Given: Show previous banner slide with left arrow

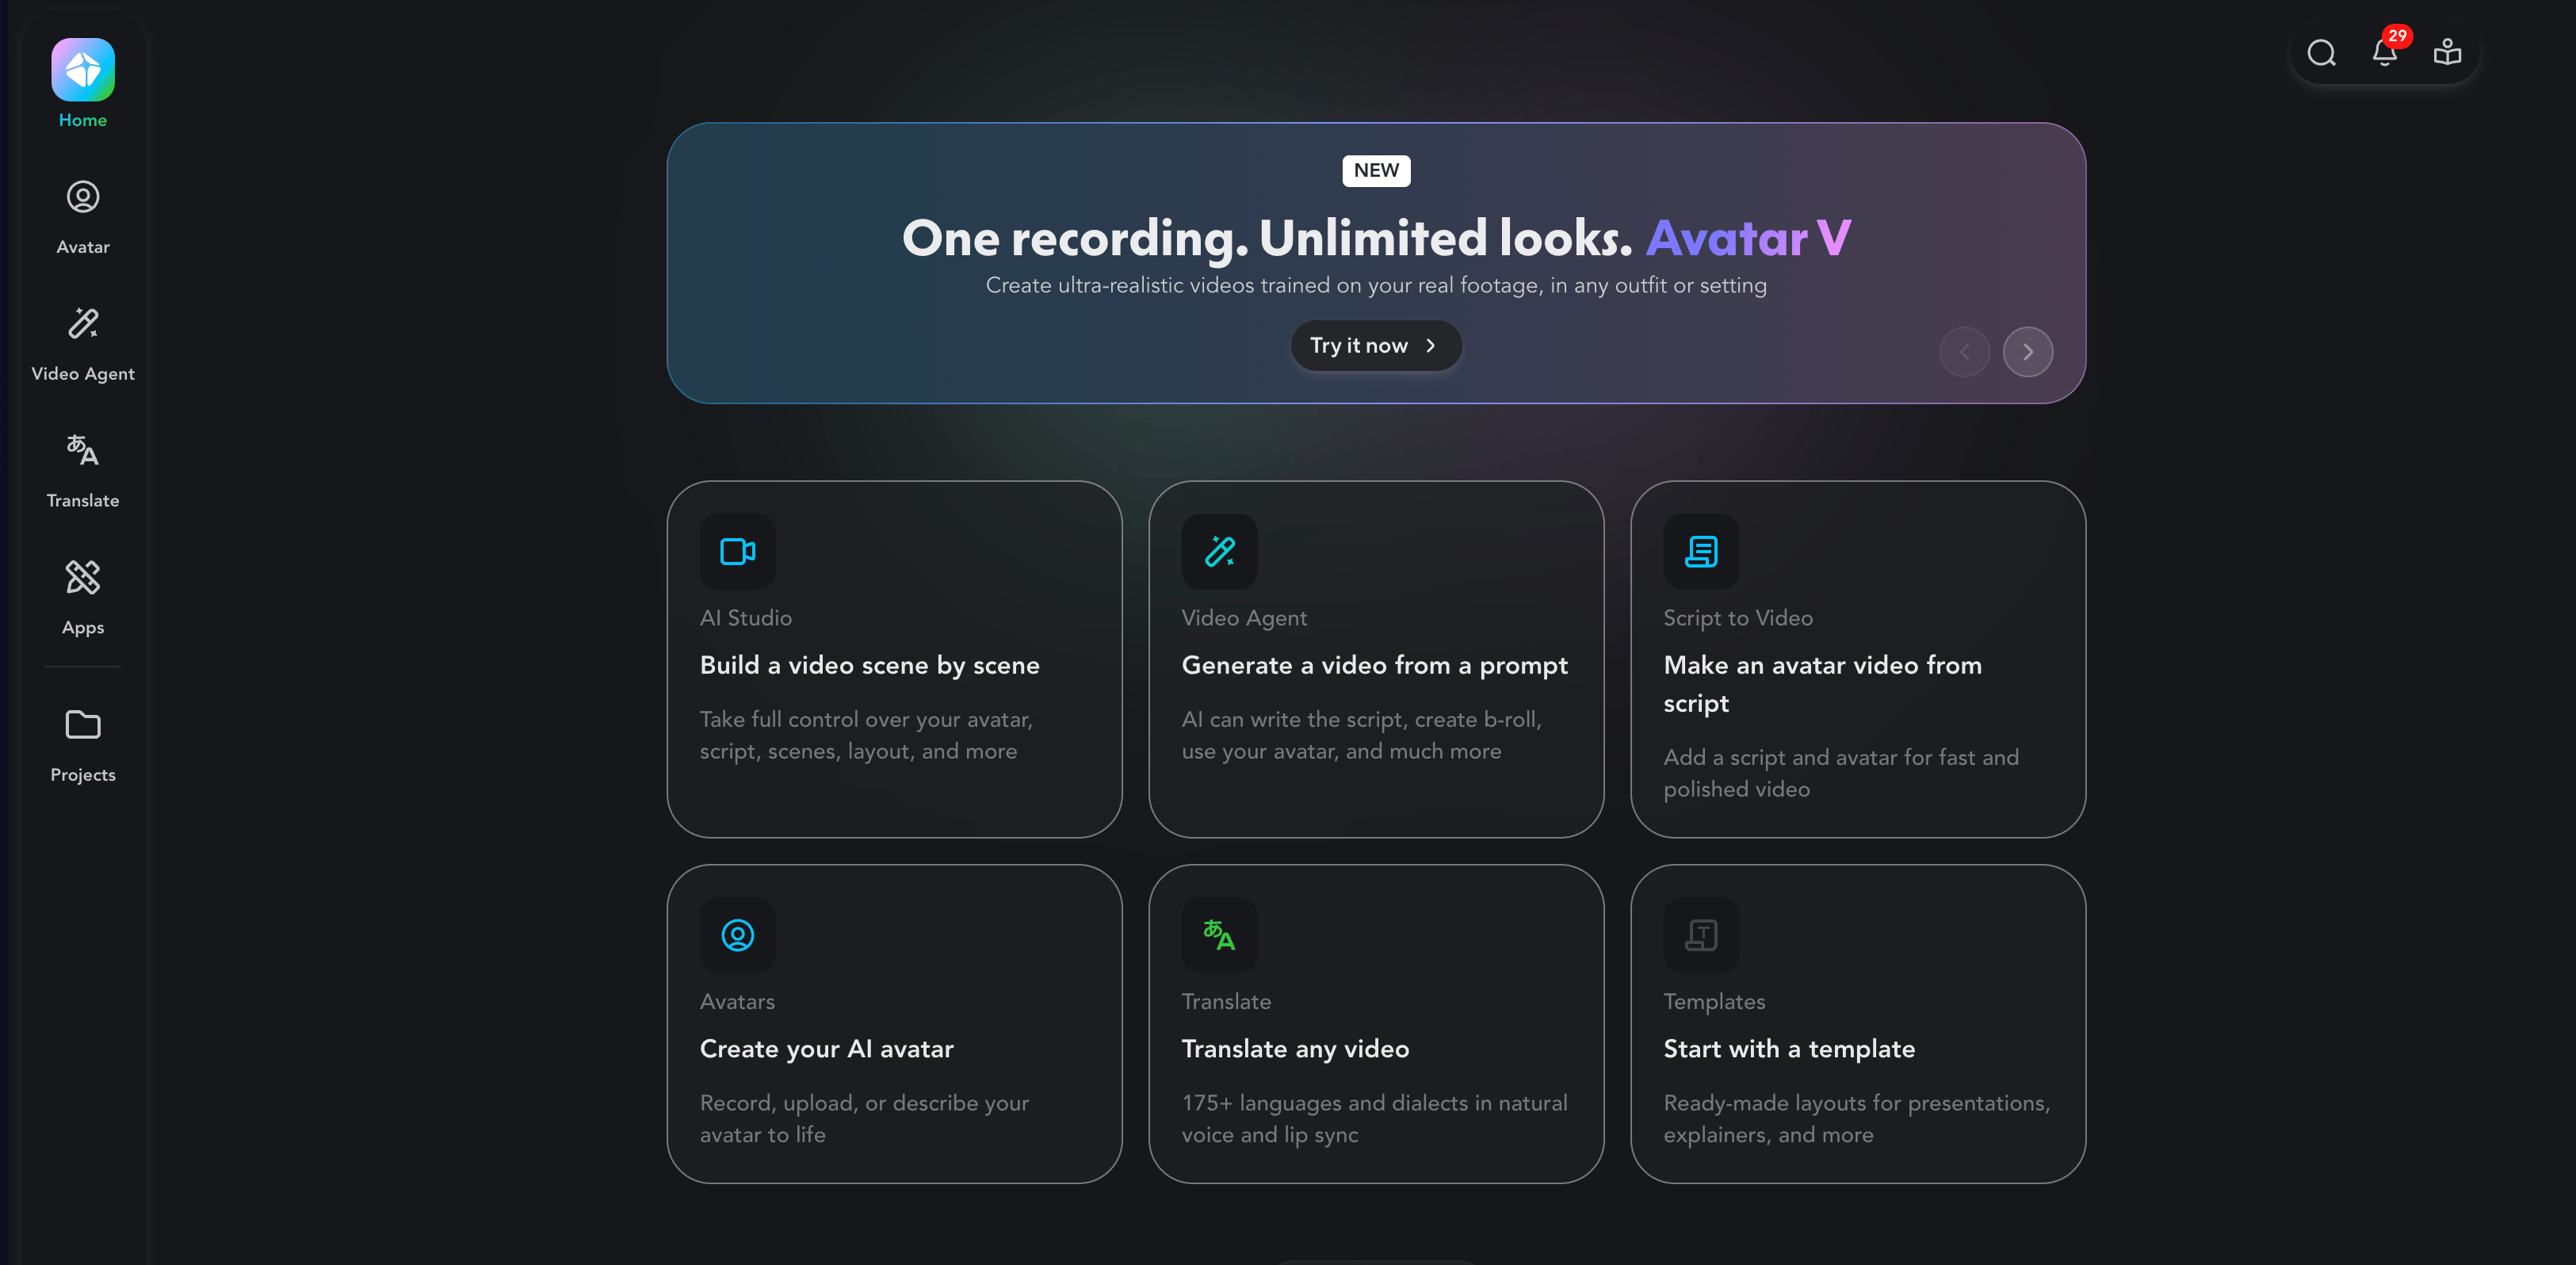Looking at the screenshot, I should (x=1964, y=352).
